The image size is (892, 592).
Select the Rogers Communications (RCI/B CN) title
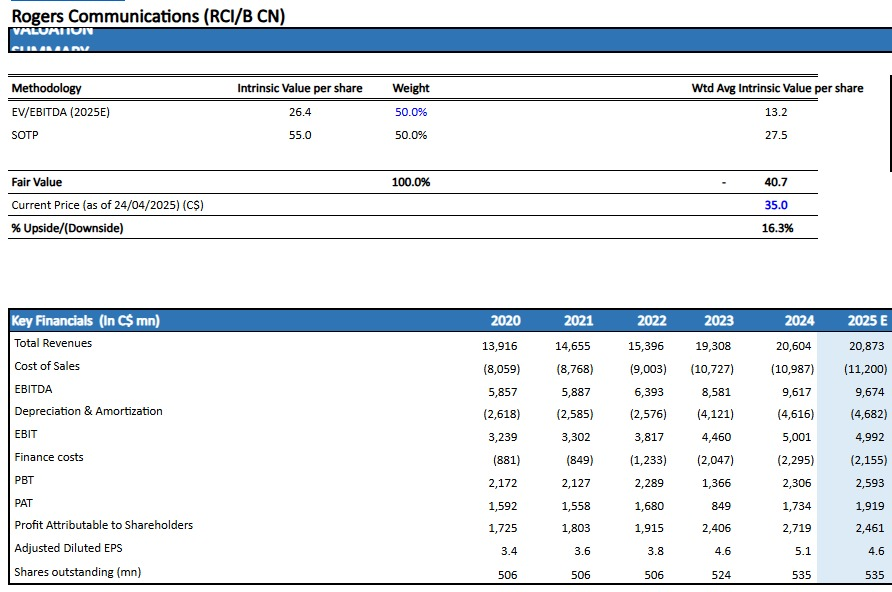[148, 16]
